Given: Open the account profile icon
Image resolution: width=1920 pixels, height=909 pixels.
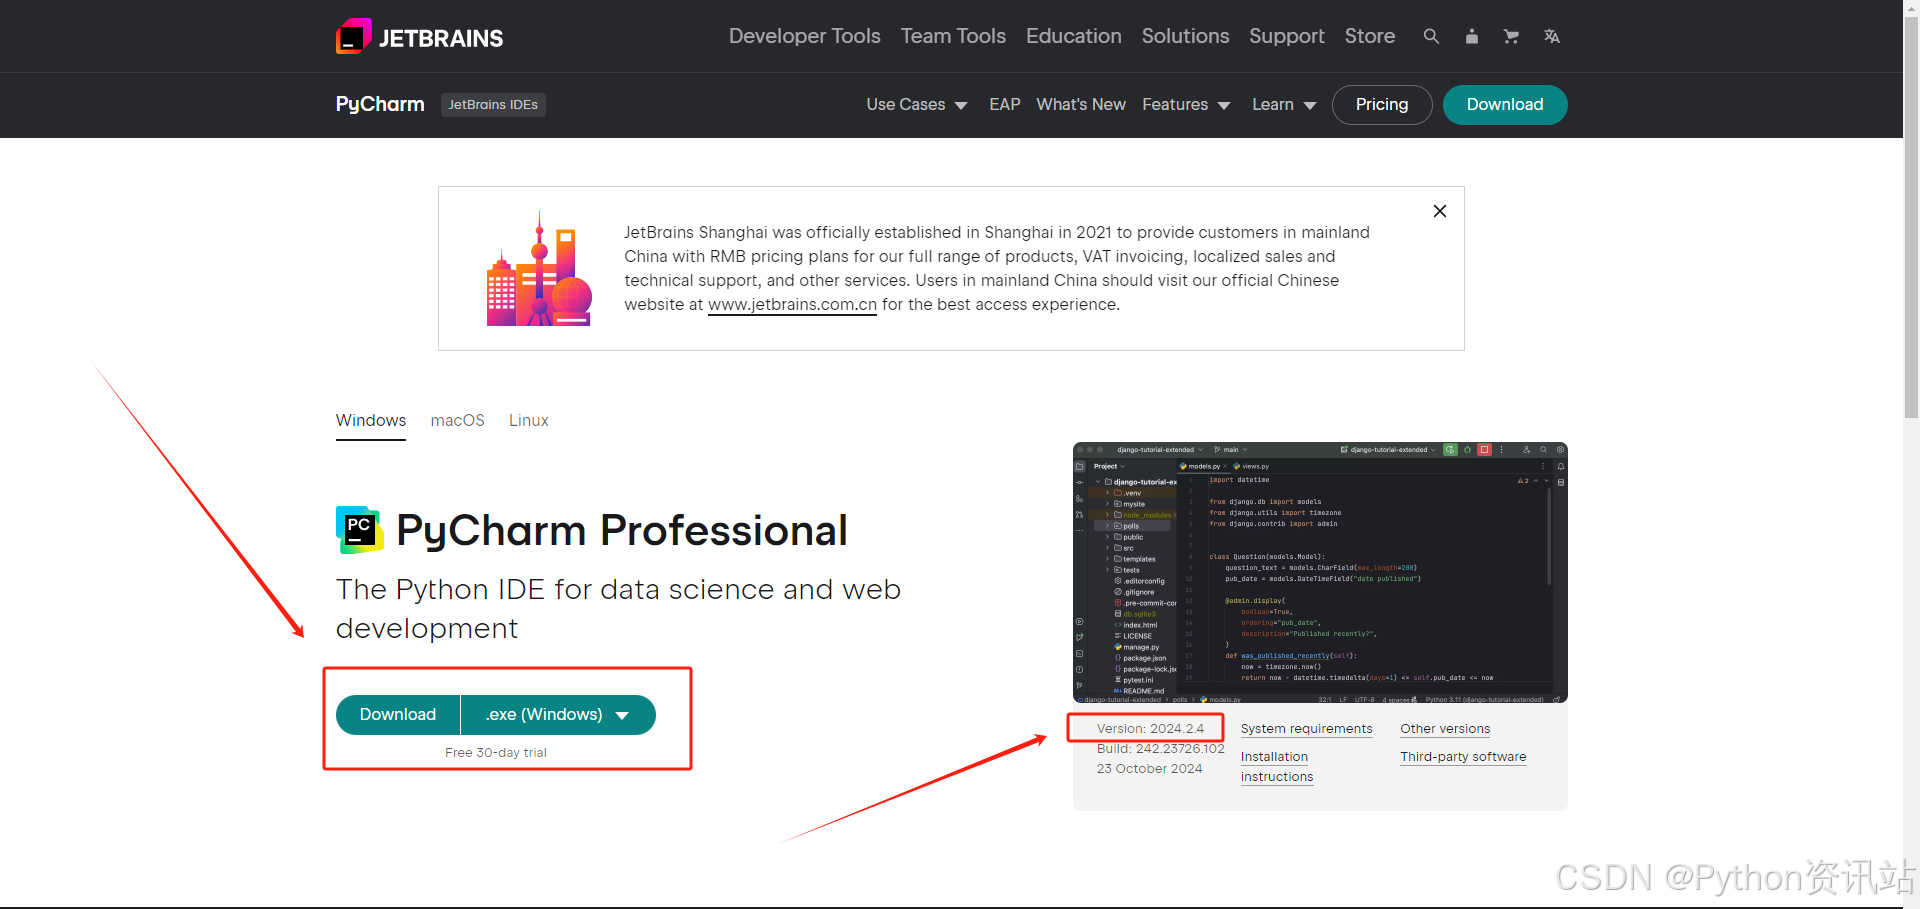Looking at the screenshot, I should [1471, 36].
